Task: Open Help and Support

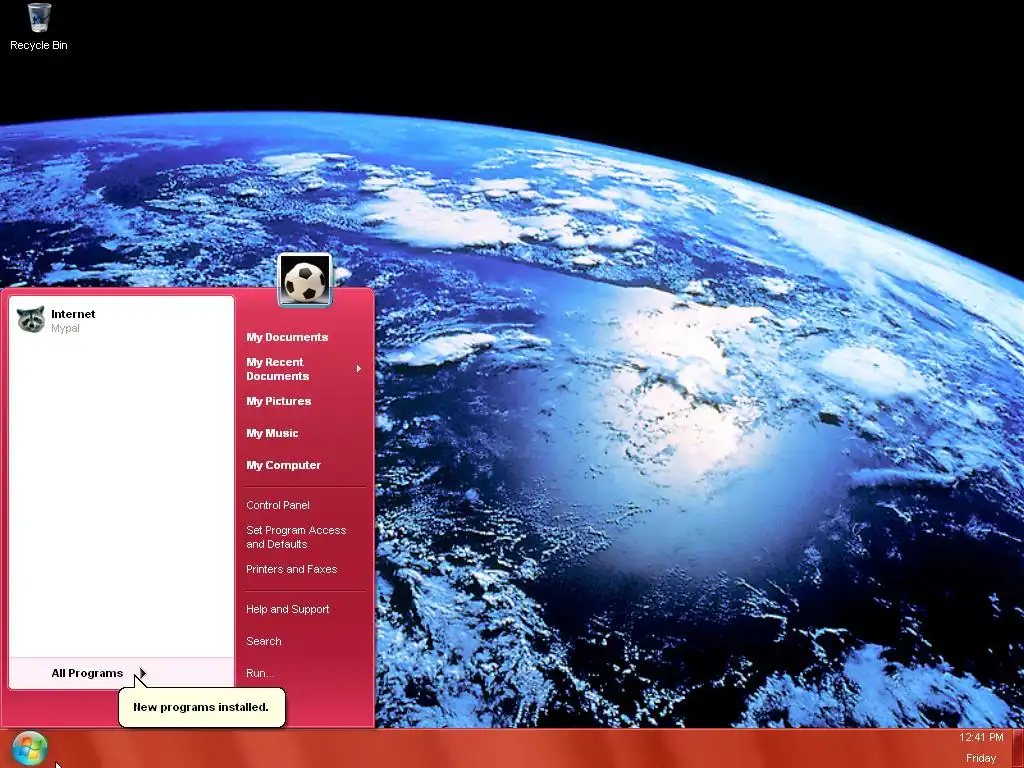Action: (x=287, y=609)
